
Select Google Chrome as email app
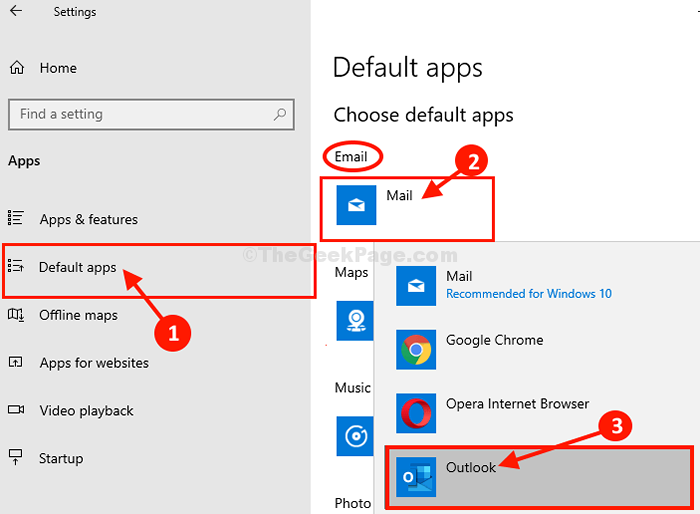[495, 340]
